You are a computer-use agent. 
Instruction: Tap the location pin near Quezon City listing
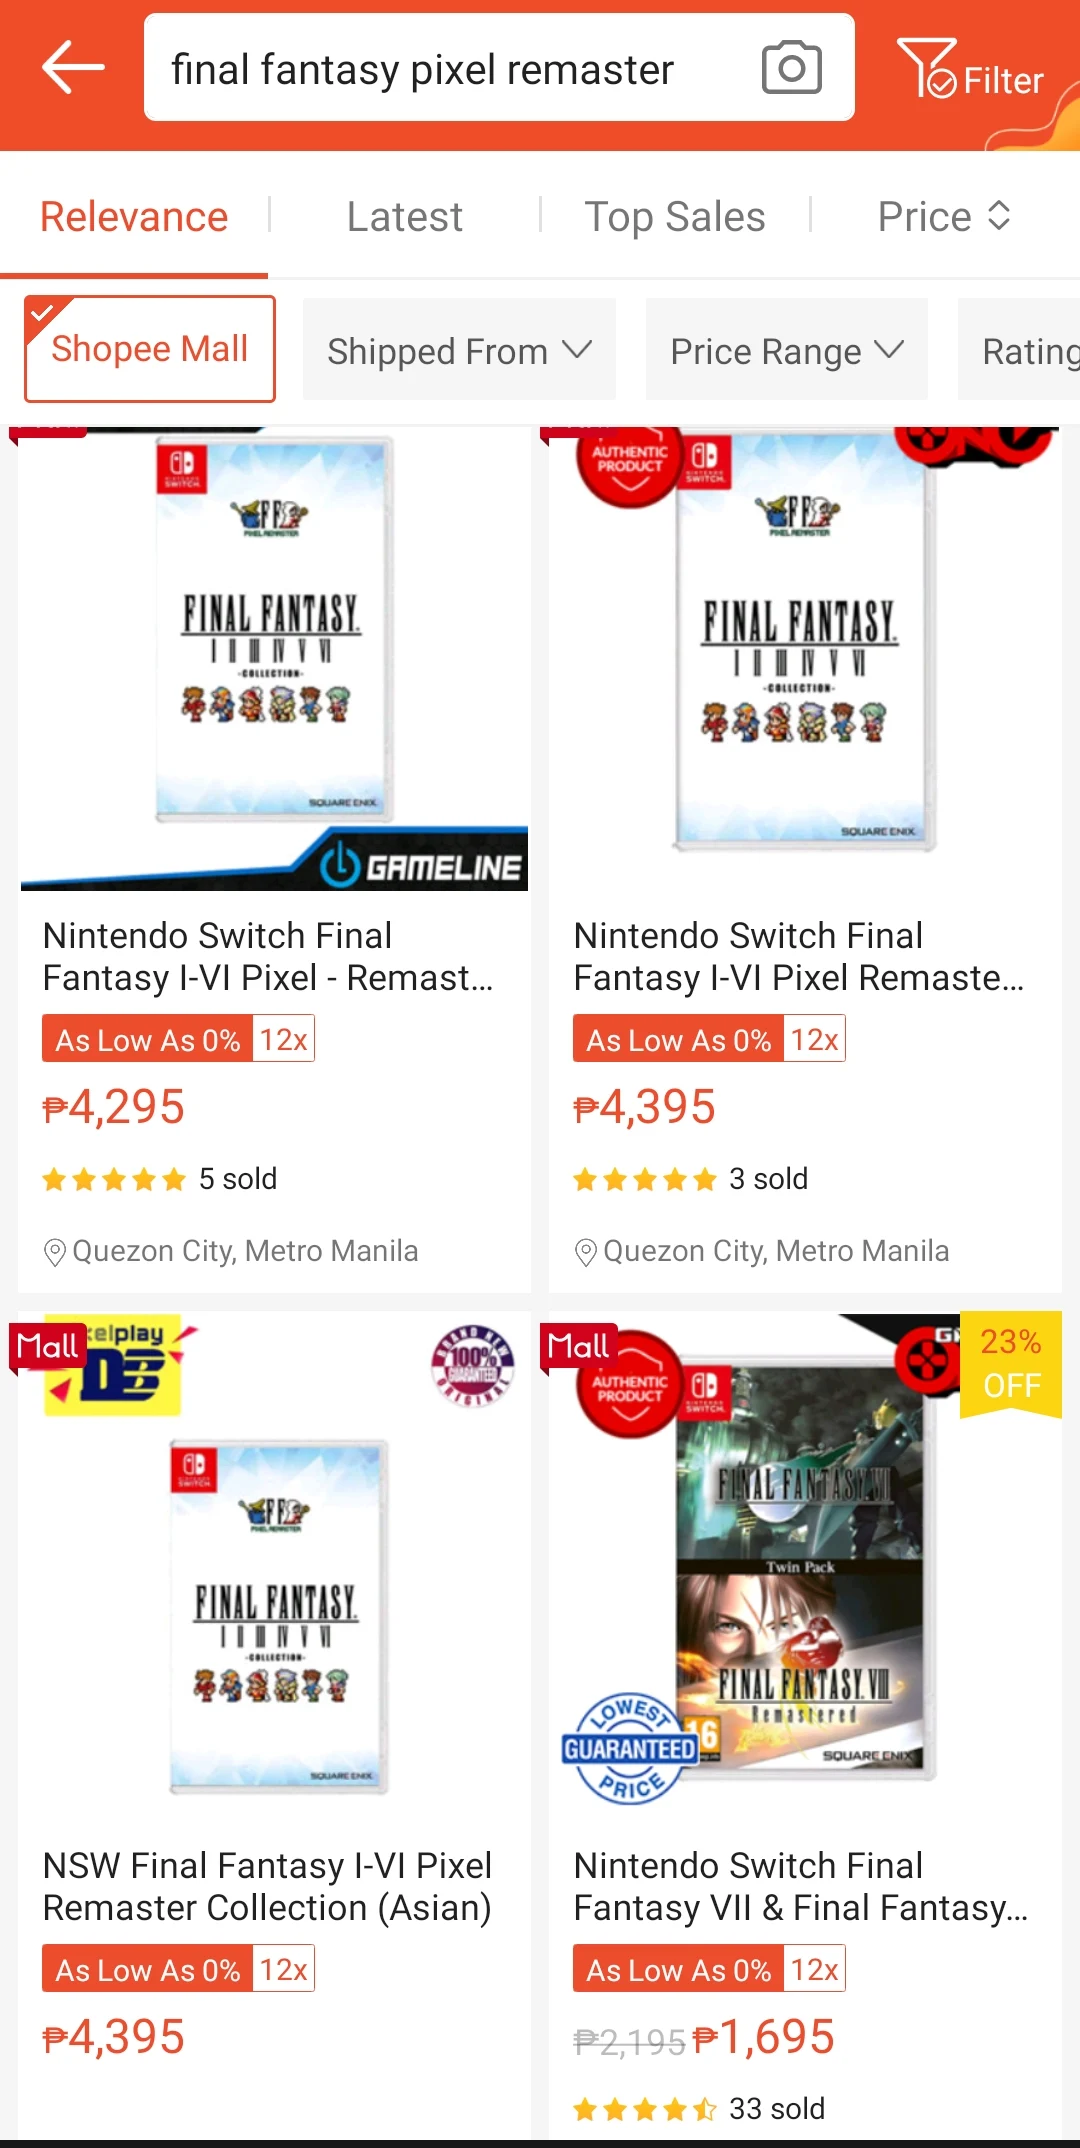tap(55, 1250)
